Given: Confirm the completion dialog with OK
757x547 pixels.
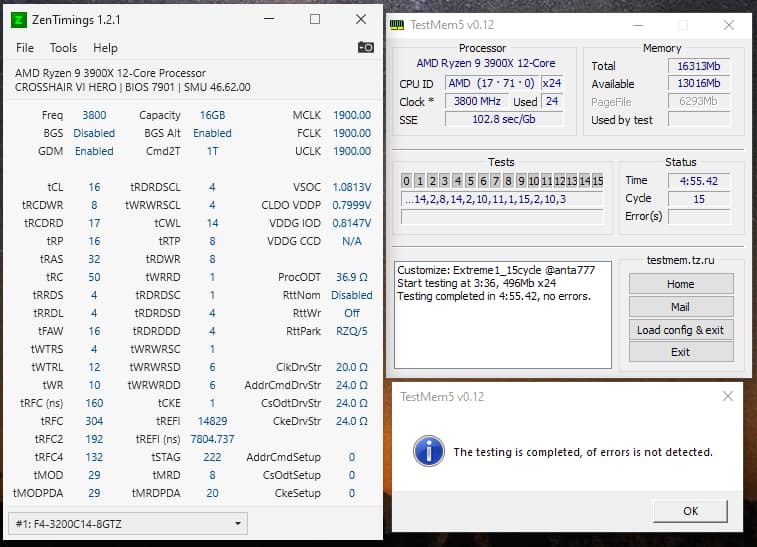Looking at the screenshot, I should click(690, 511).
